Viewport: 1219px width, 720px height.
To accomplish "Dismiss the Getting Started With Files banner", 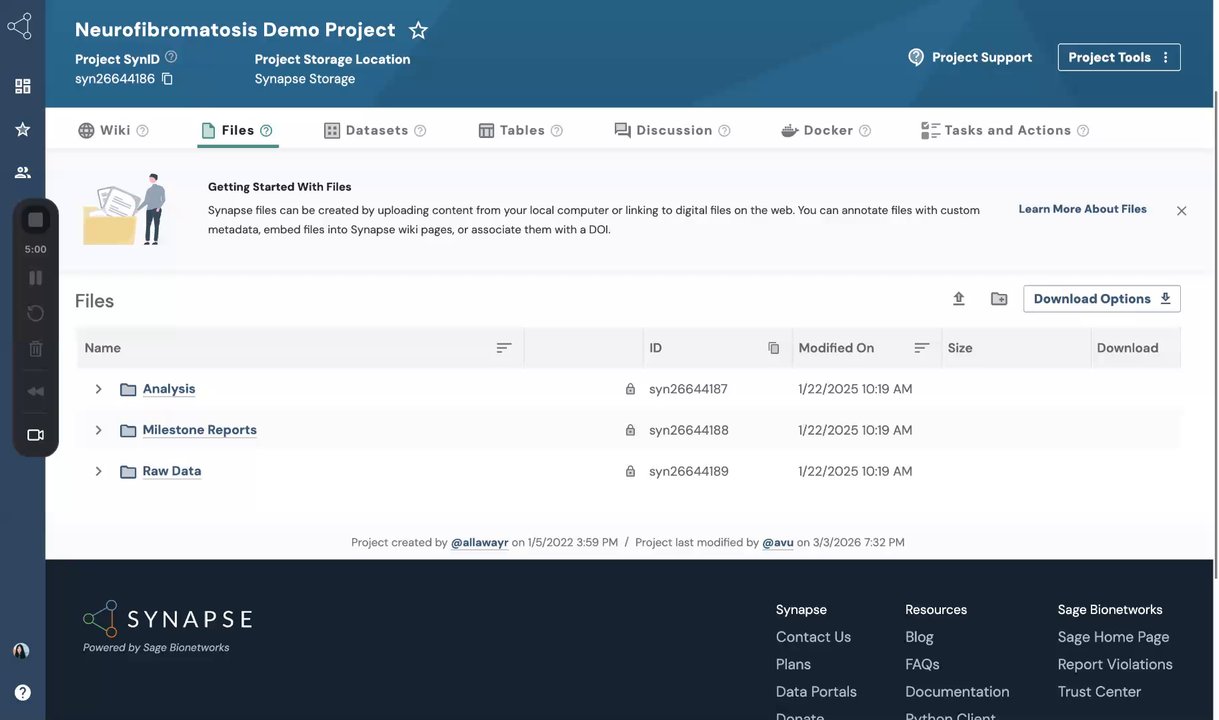I will coord(1181,211).
